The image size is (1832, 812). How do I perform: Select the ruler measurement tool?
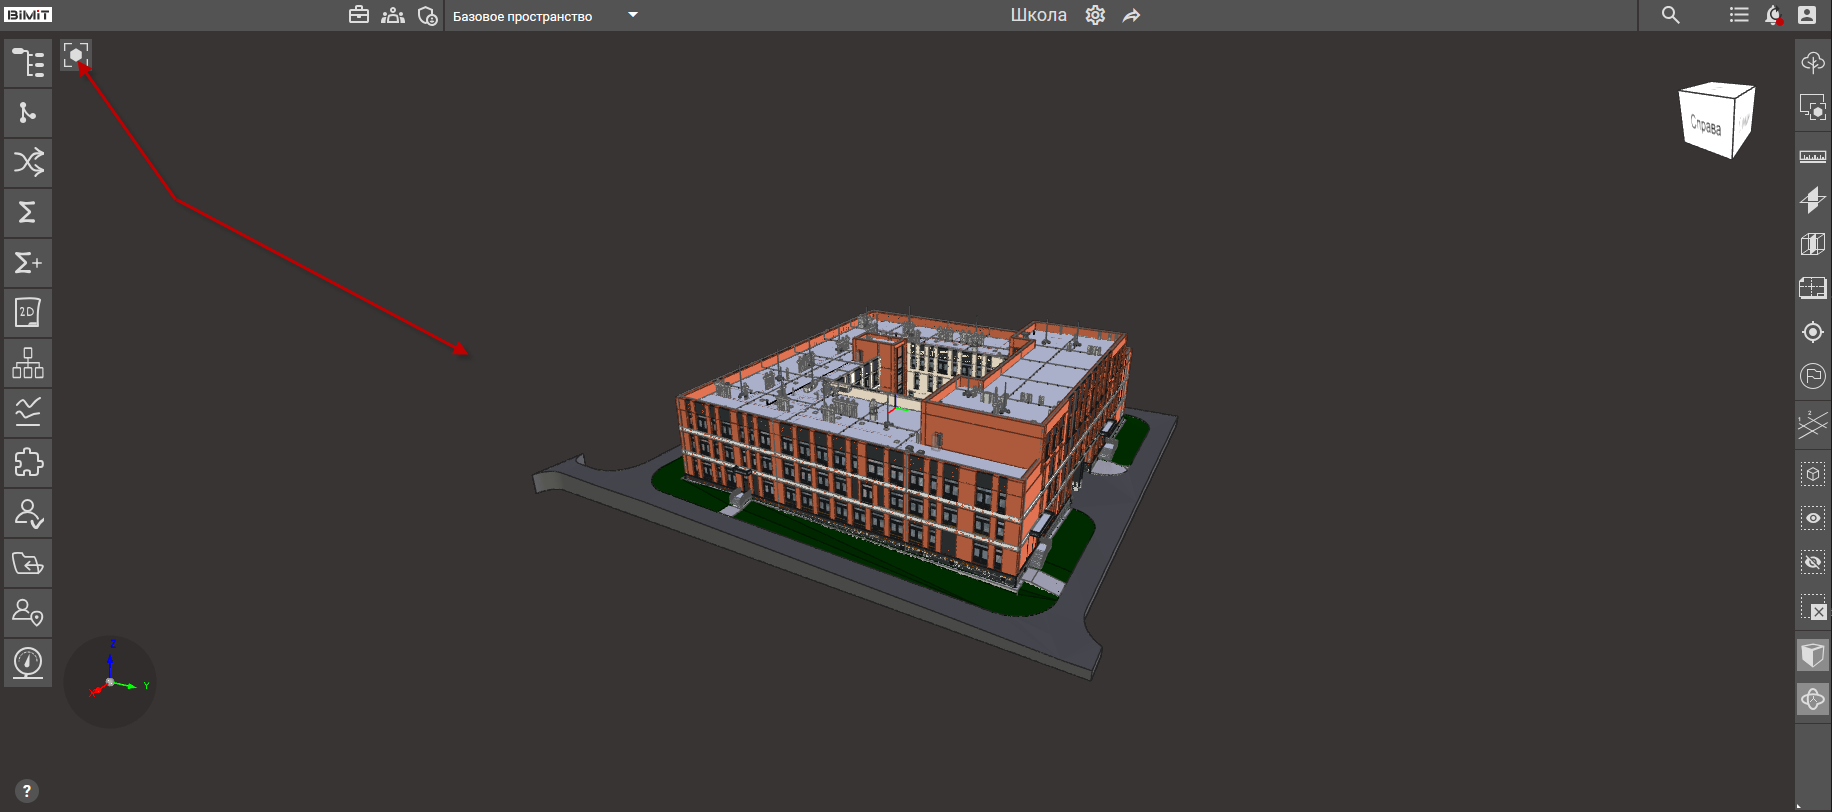click(x=1812, y=157)
